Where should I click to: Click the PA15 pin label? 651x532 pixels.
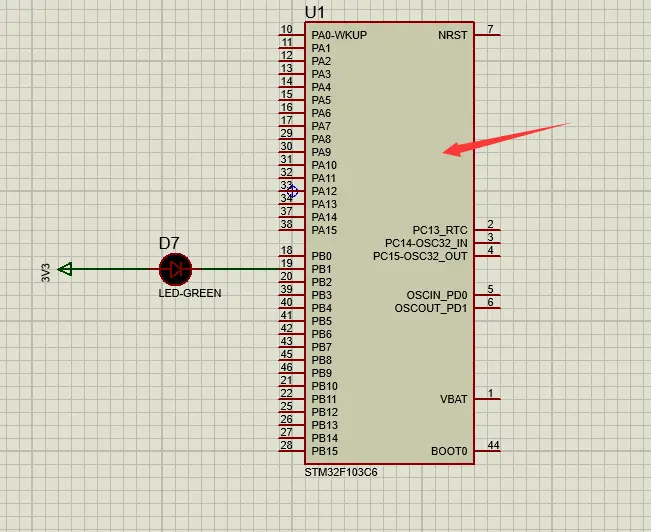(x=324, y=230)
